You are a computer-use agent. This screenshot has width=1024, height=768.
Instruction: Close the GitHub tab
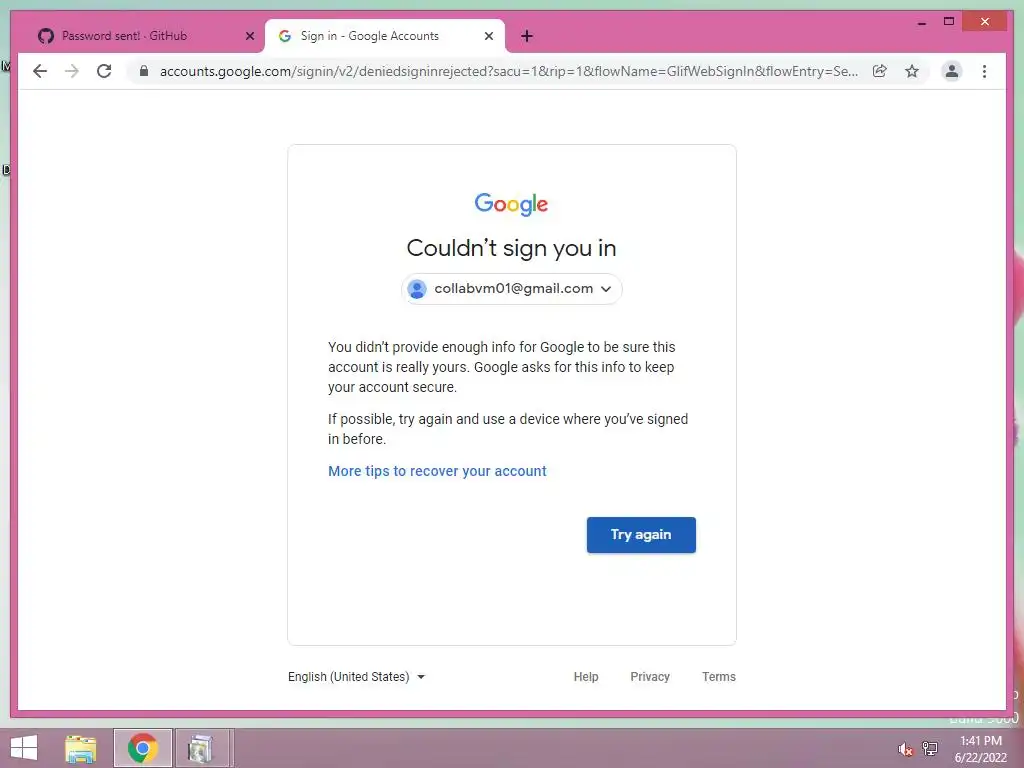click(249, 36)
